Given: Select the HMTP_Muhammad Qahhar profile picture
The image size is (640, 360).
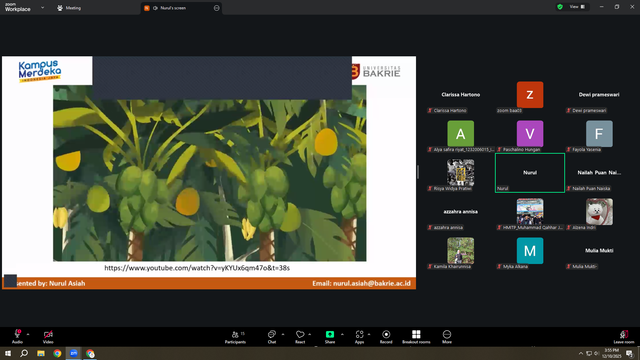Looking at the screenshot, I should [530, 211].
